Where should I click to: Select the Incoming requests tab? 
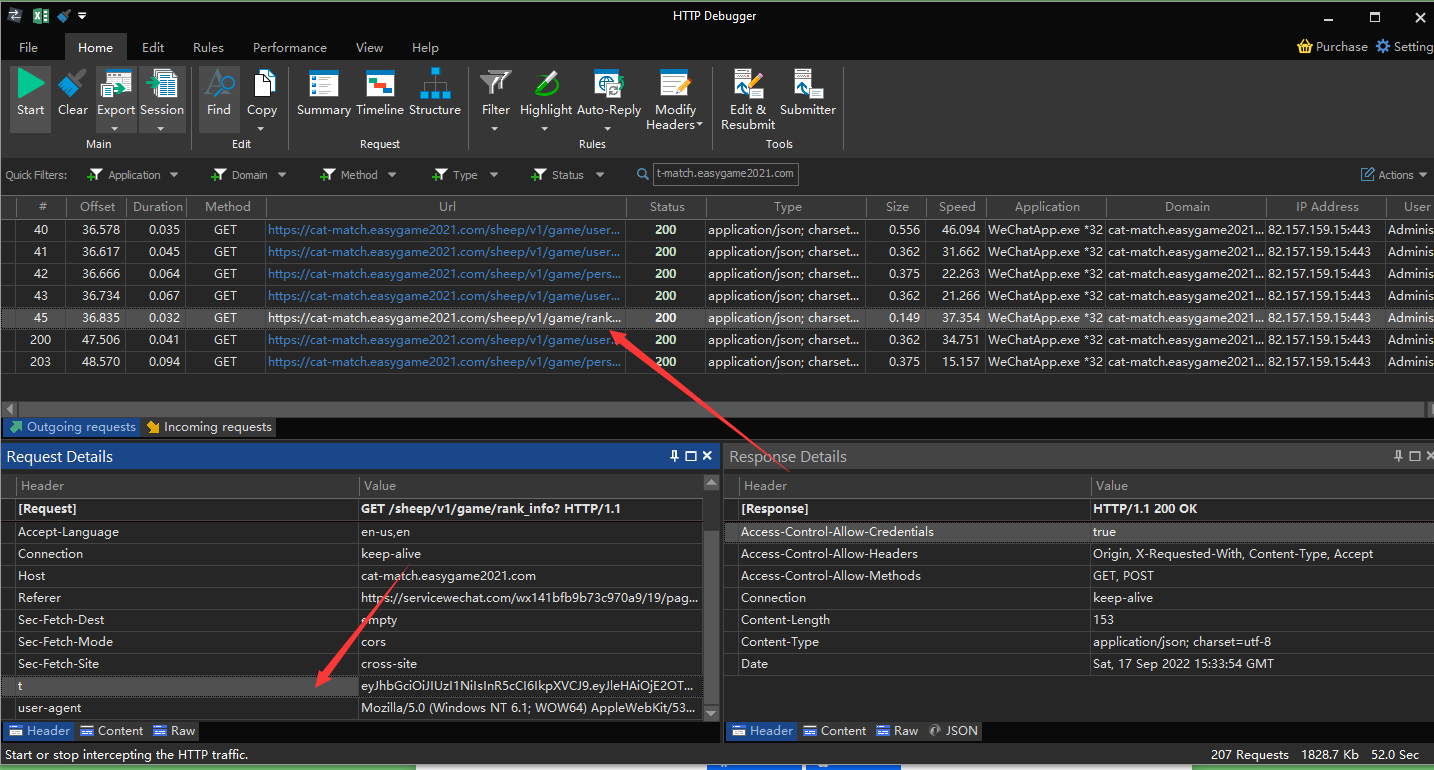[x=209, y=427]
